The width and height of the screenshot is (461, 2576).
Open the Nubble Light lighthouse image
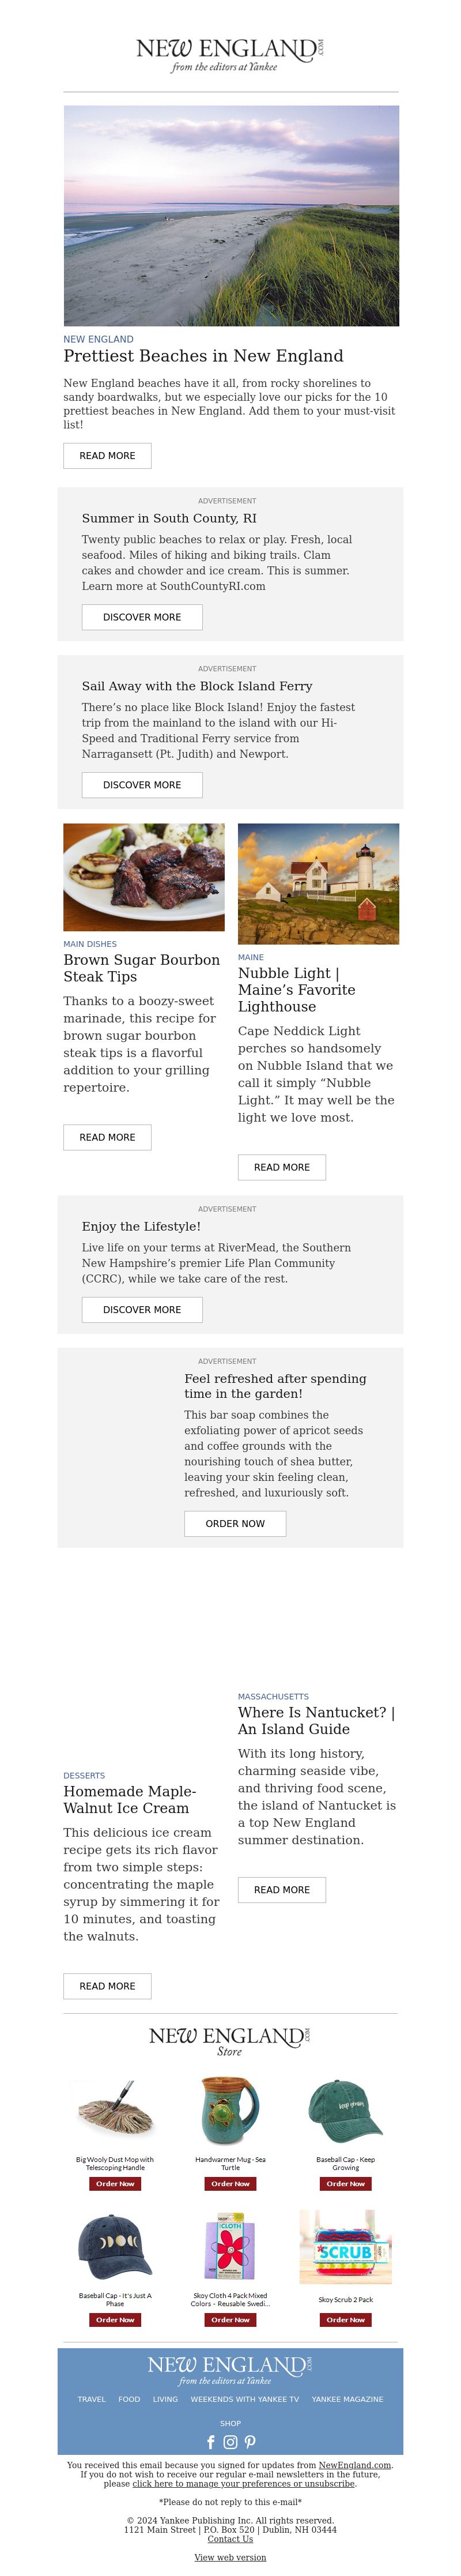pyautogui.click(x=318, y=884)
